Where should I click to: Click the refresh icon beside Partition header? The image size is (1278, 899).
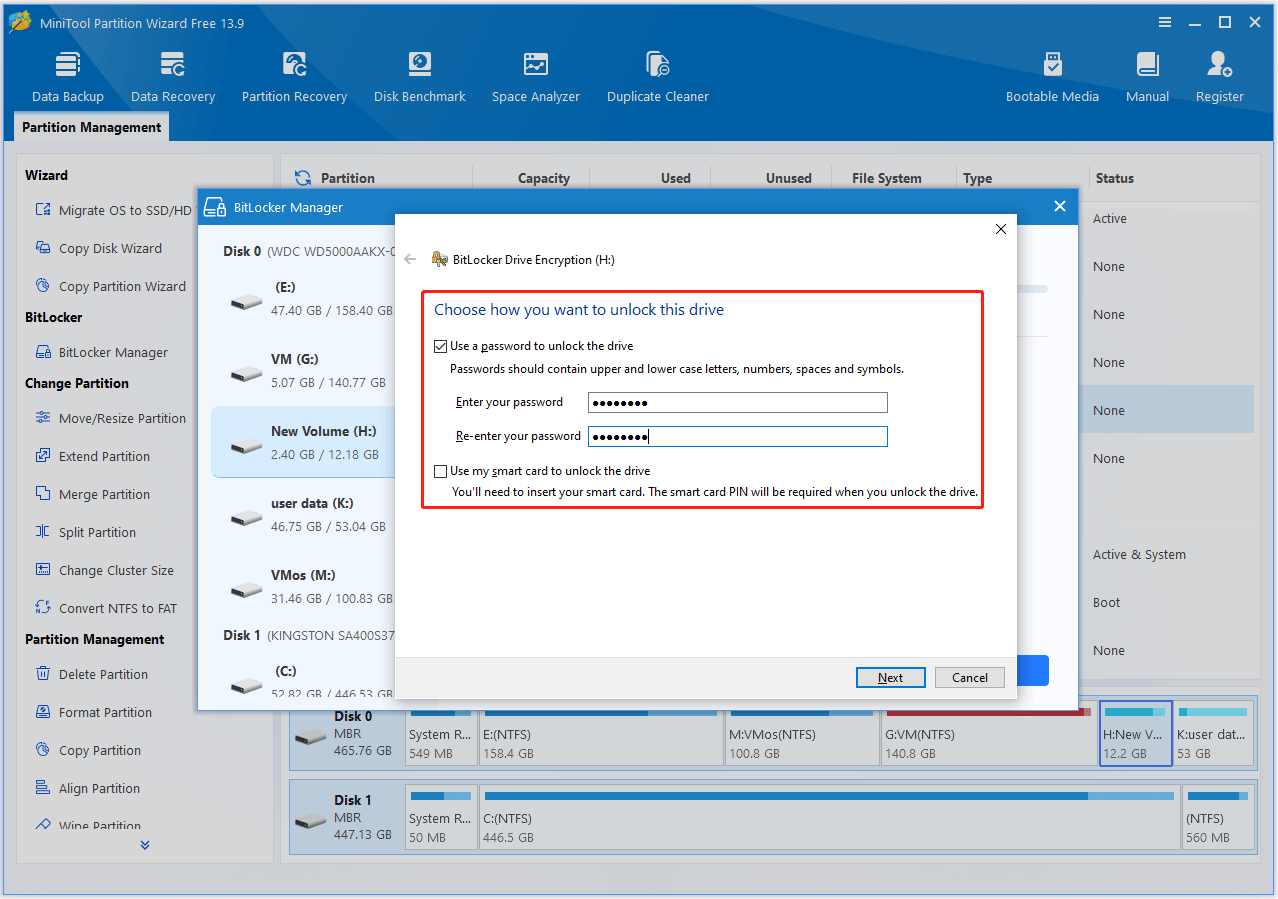coord(302,178)
